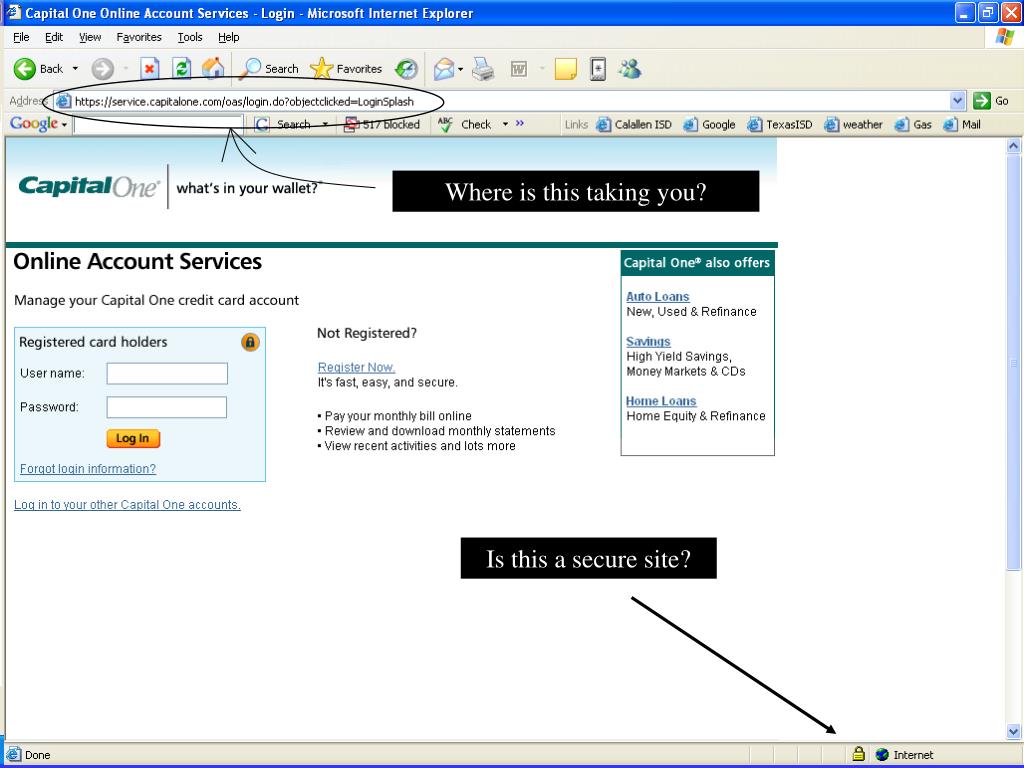This screenshot has height=768, width=1024.
Task: Click the popups blocked toolbar button
Action: pos(382,124)
